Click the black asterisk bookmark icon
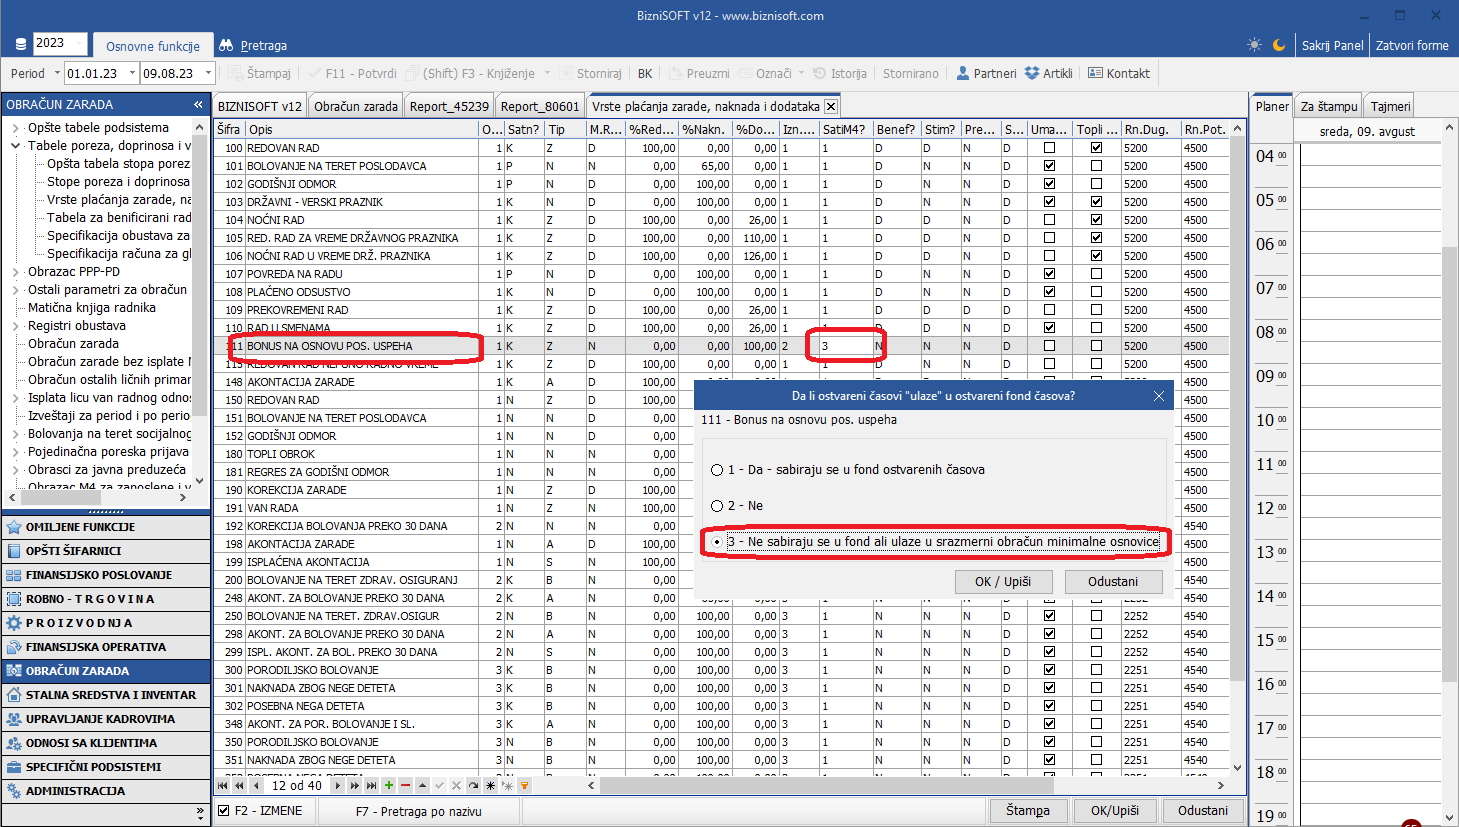1459x827 pixels. click(x=490, y=786)
